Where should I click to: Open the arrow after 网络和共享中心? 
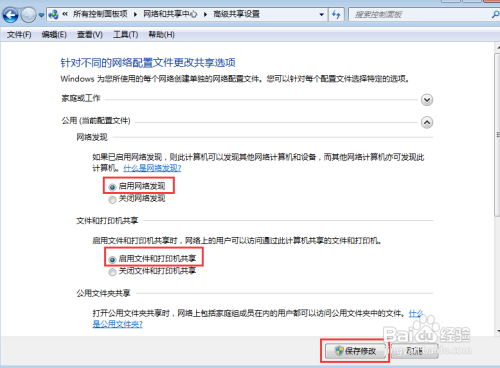tap(205, 14)
